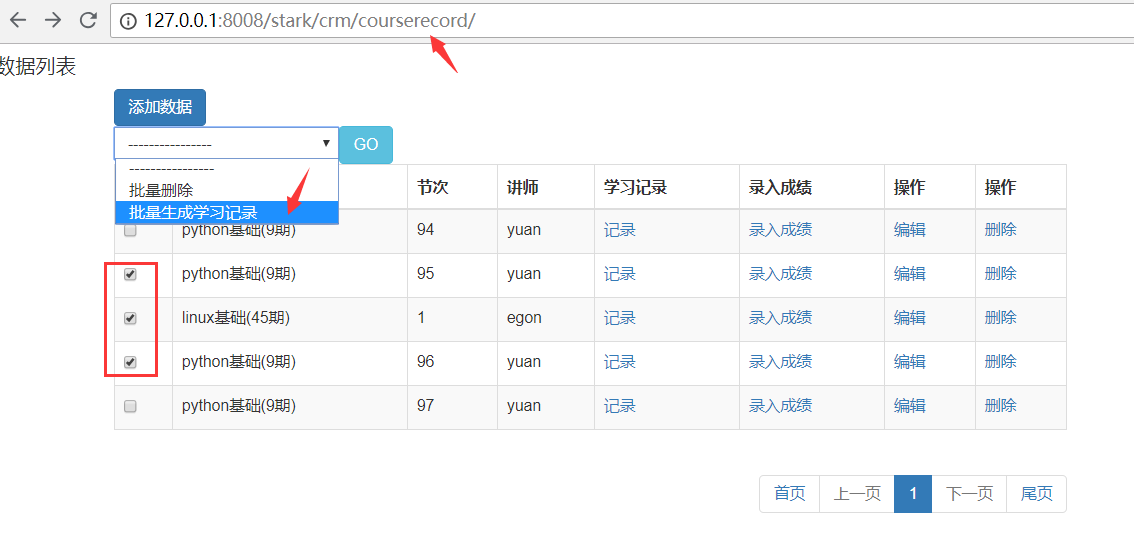The height and width of the screenshot is (541, 1134).
Task: Click the 数据列表 page heading
Action: [38, 67]
